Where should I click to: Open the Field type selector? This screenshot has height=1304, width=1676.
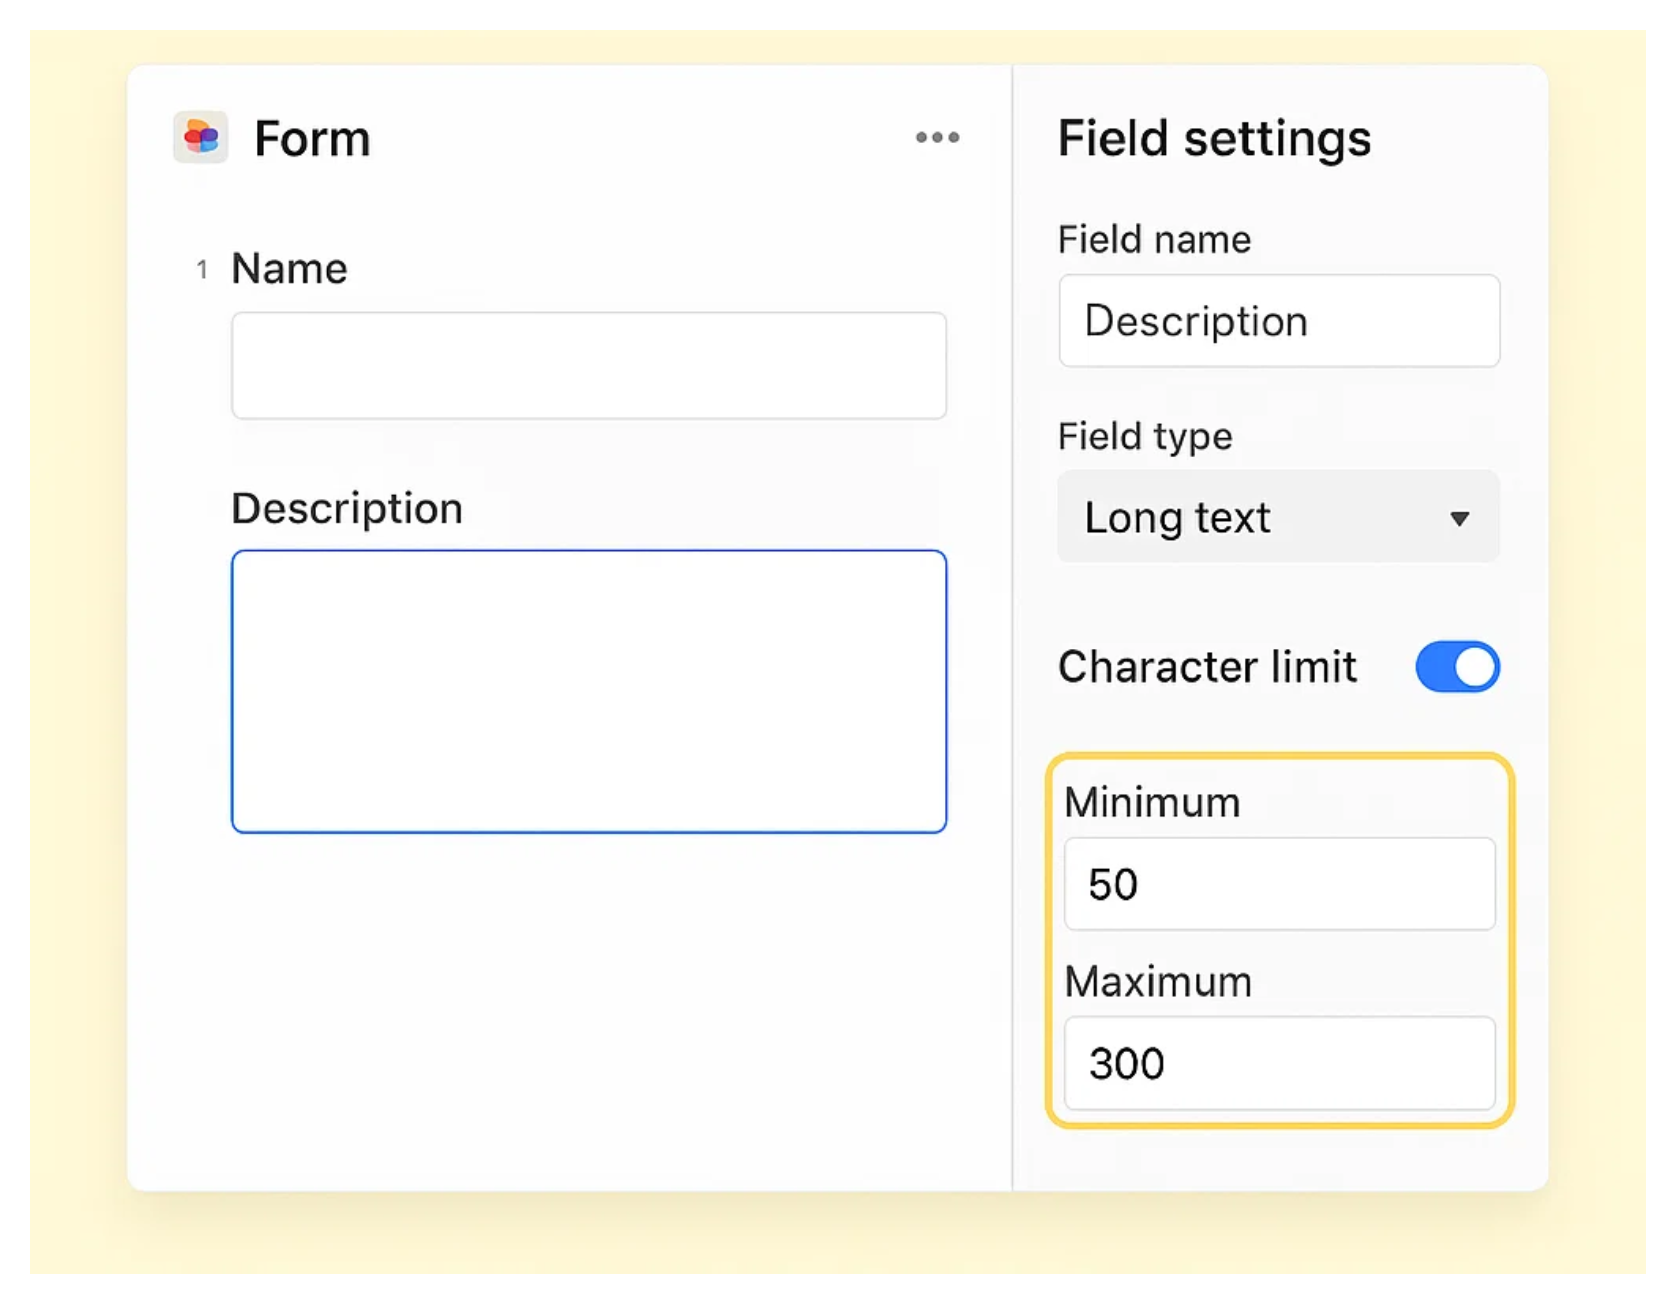click(1278, 518)
